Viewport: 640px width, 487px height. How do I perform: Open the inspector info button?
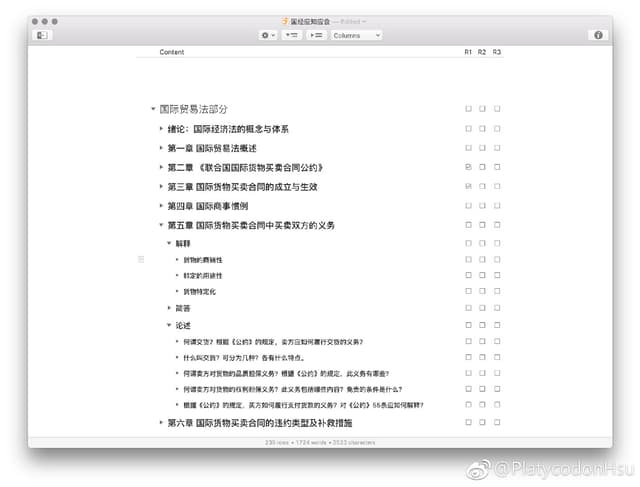click(x=598, y=35)
